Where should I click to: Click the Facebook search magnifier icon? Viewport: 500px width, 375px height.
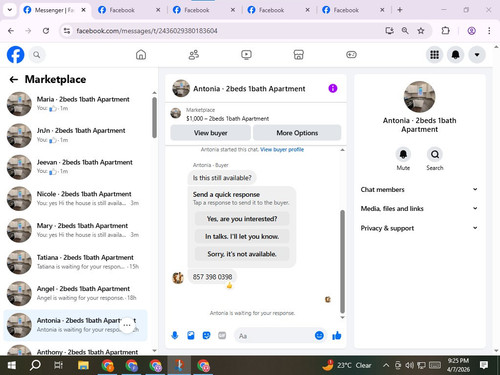click(x=37, y=55)
